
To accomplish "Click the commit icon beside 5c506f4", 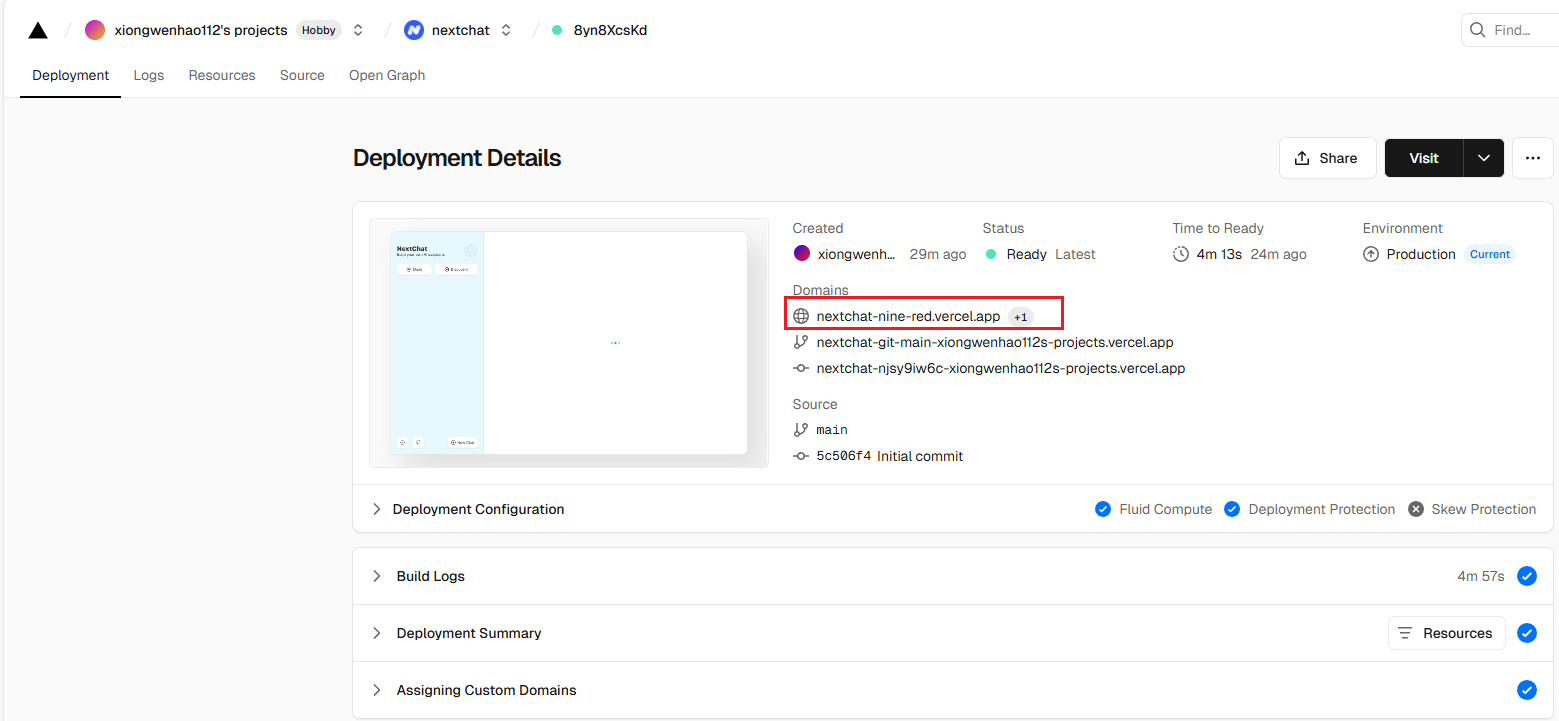I will 801,456.
